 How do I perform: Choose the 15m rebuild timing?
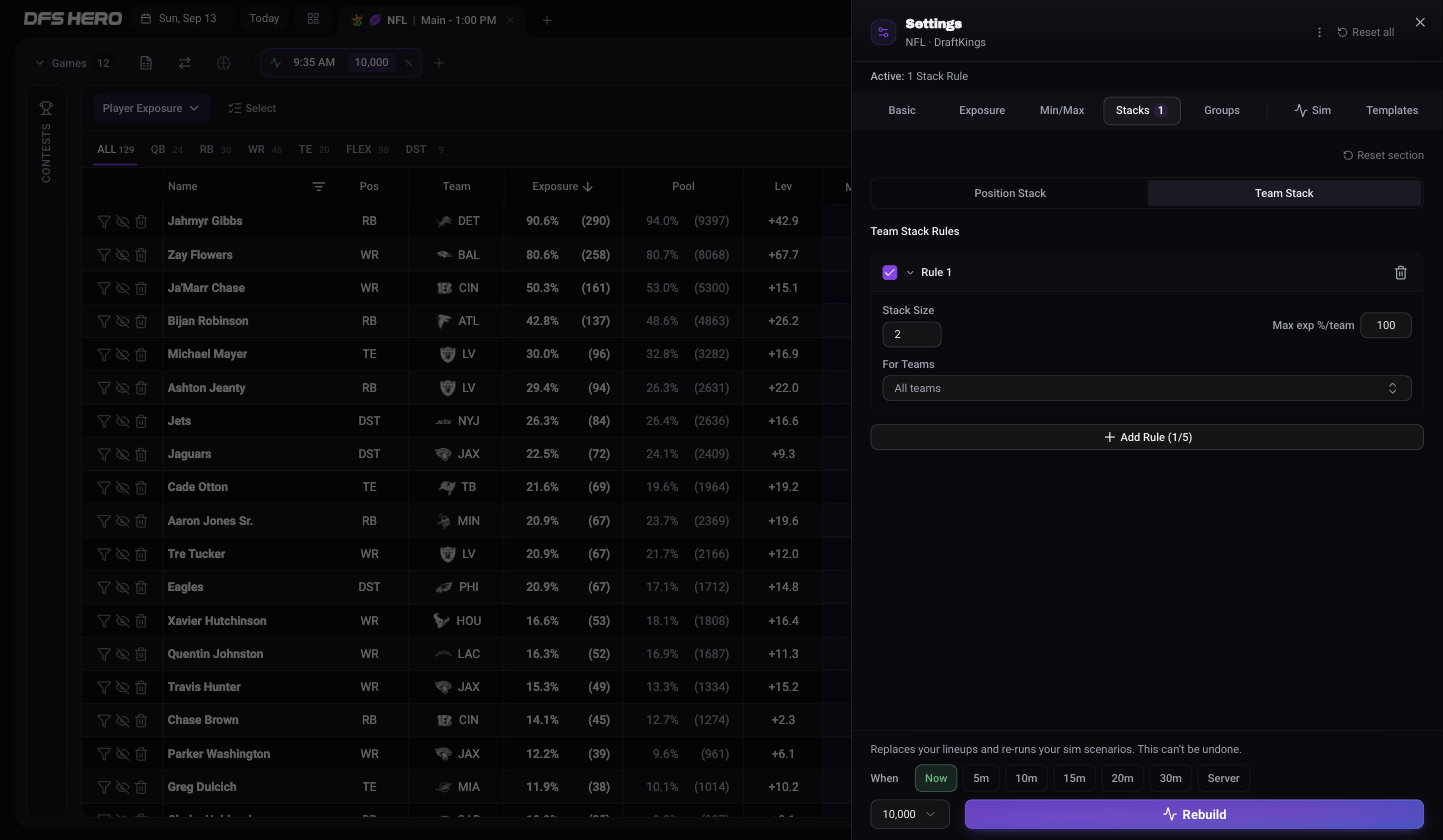[x=1074, y=778]
